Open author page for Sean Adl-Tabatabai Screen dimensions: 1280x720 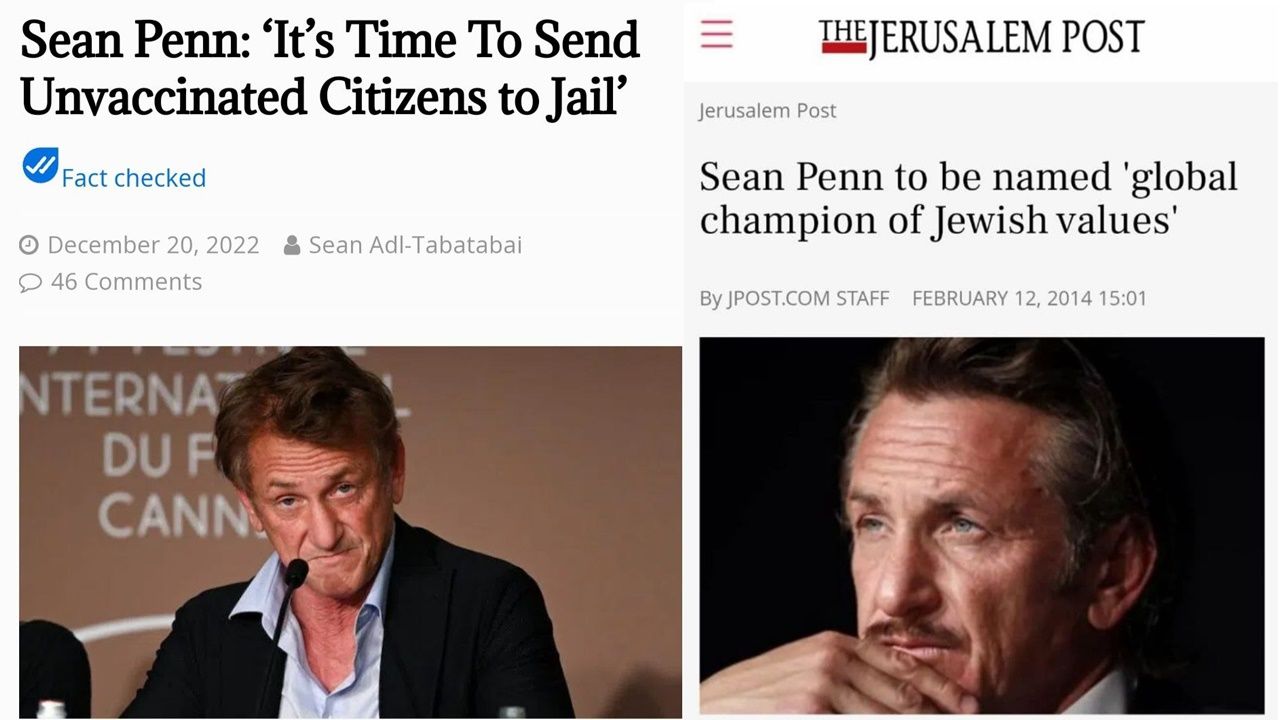(415, 245)
